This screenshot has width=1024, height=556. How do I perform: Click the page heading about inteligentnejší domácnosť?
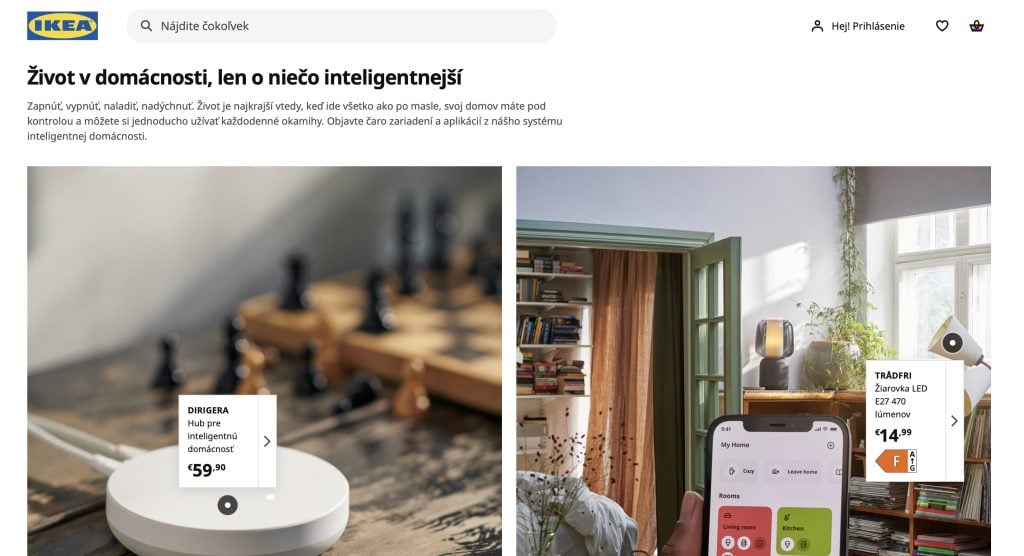click(x=244, y=77)
